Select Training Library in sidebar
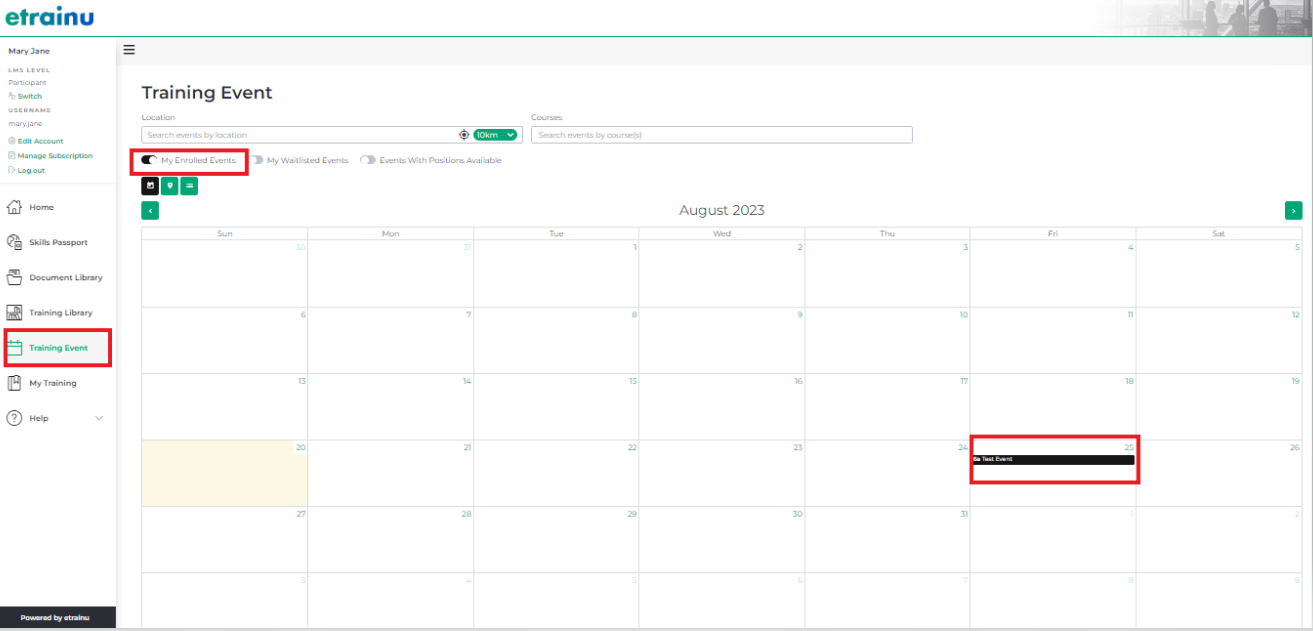1313x631 pixels. [x=60, y=313]
